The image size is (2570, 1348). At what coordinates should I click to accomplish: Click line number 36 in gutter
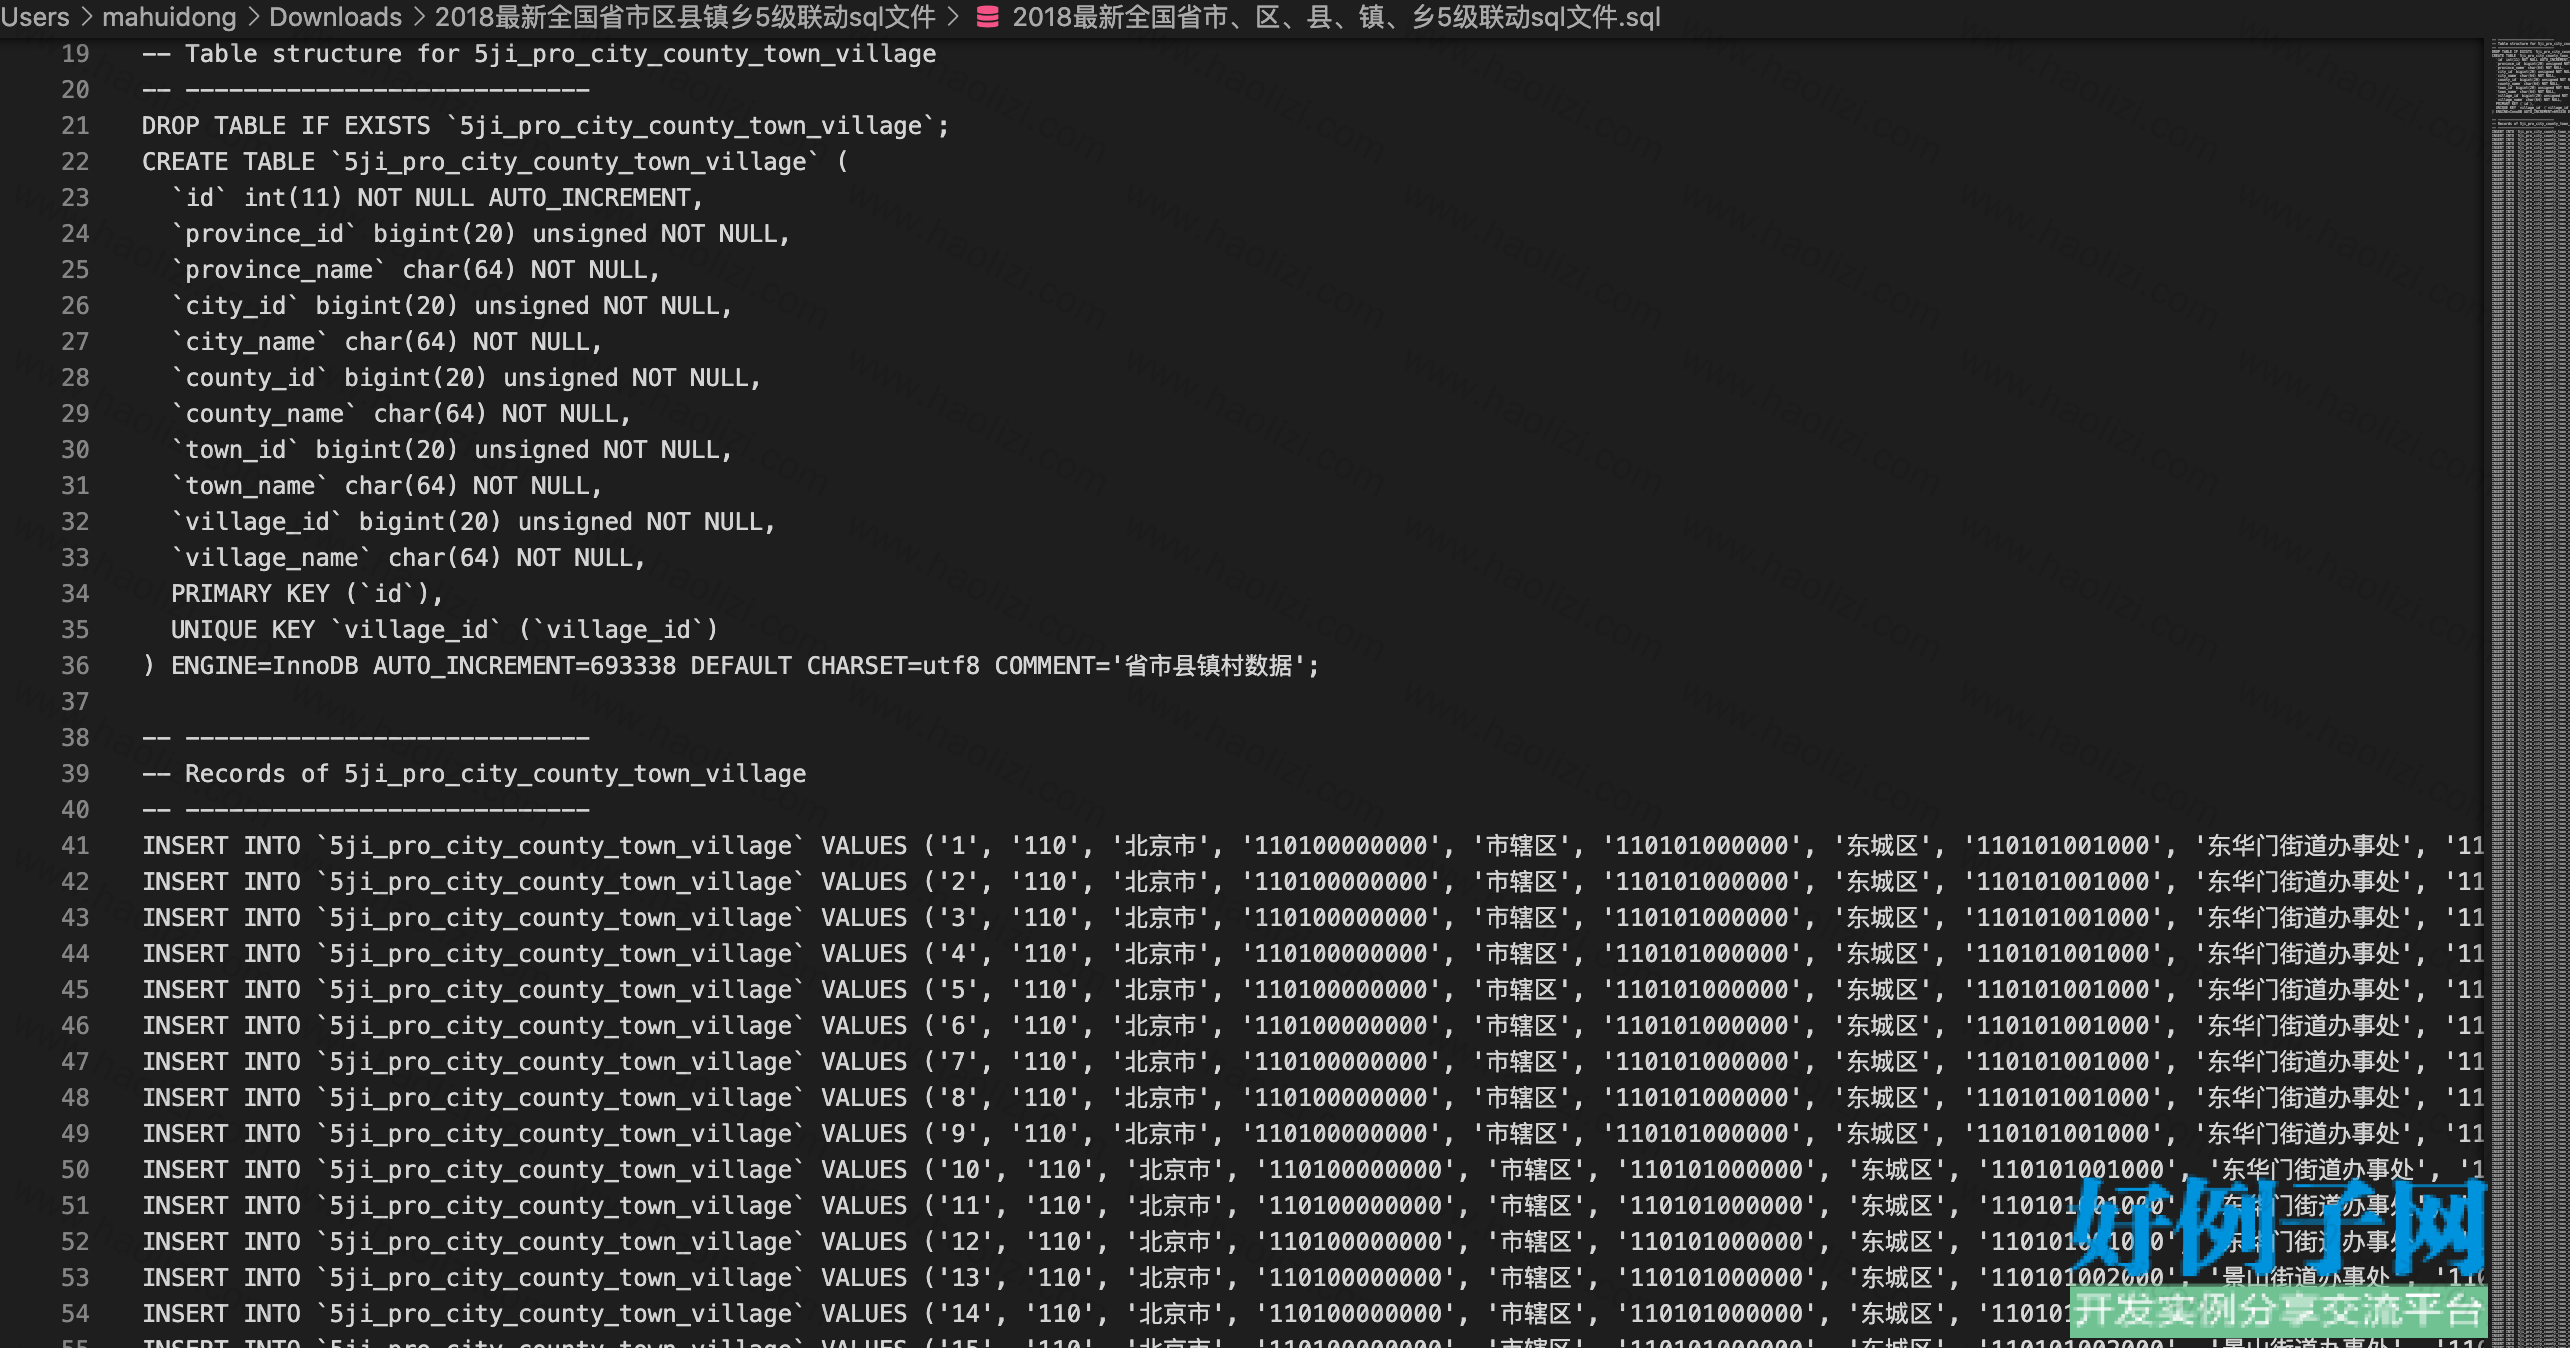(75, 666)
